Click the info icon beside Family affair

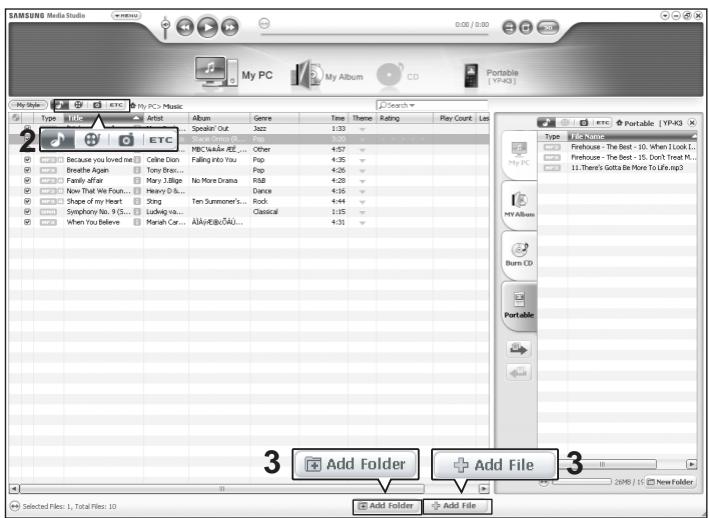[137, 181]
